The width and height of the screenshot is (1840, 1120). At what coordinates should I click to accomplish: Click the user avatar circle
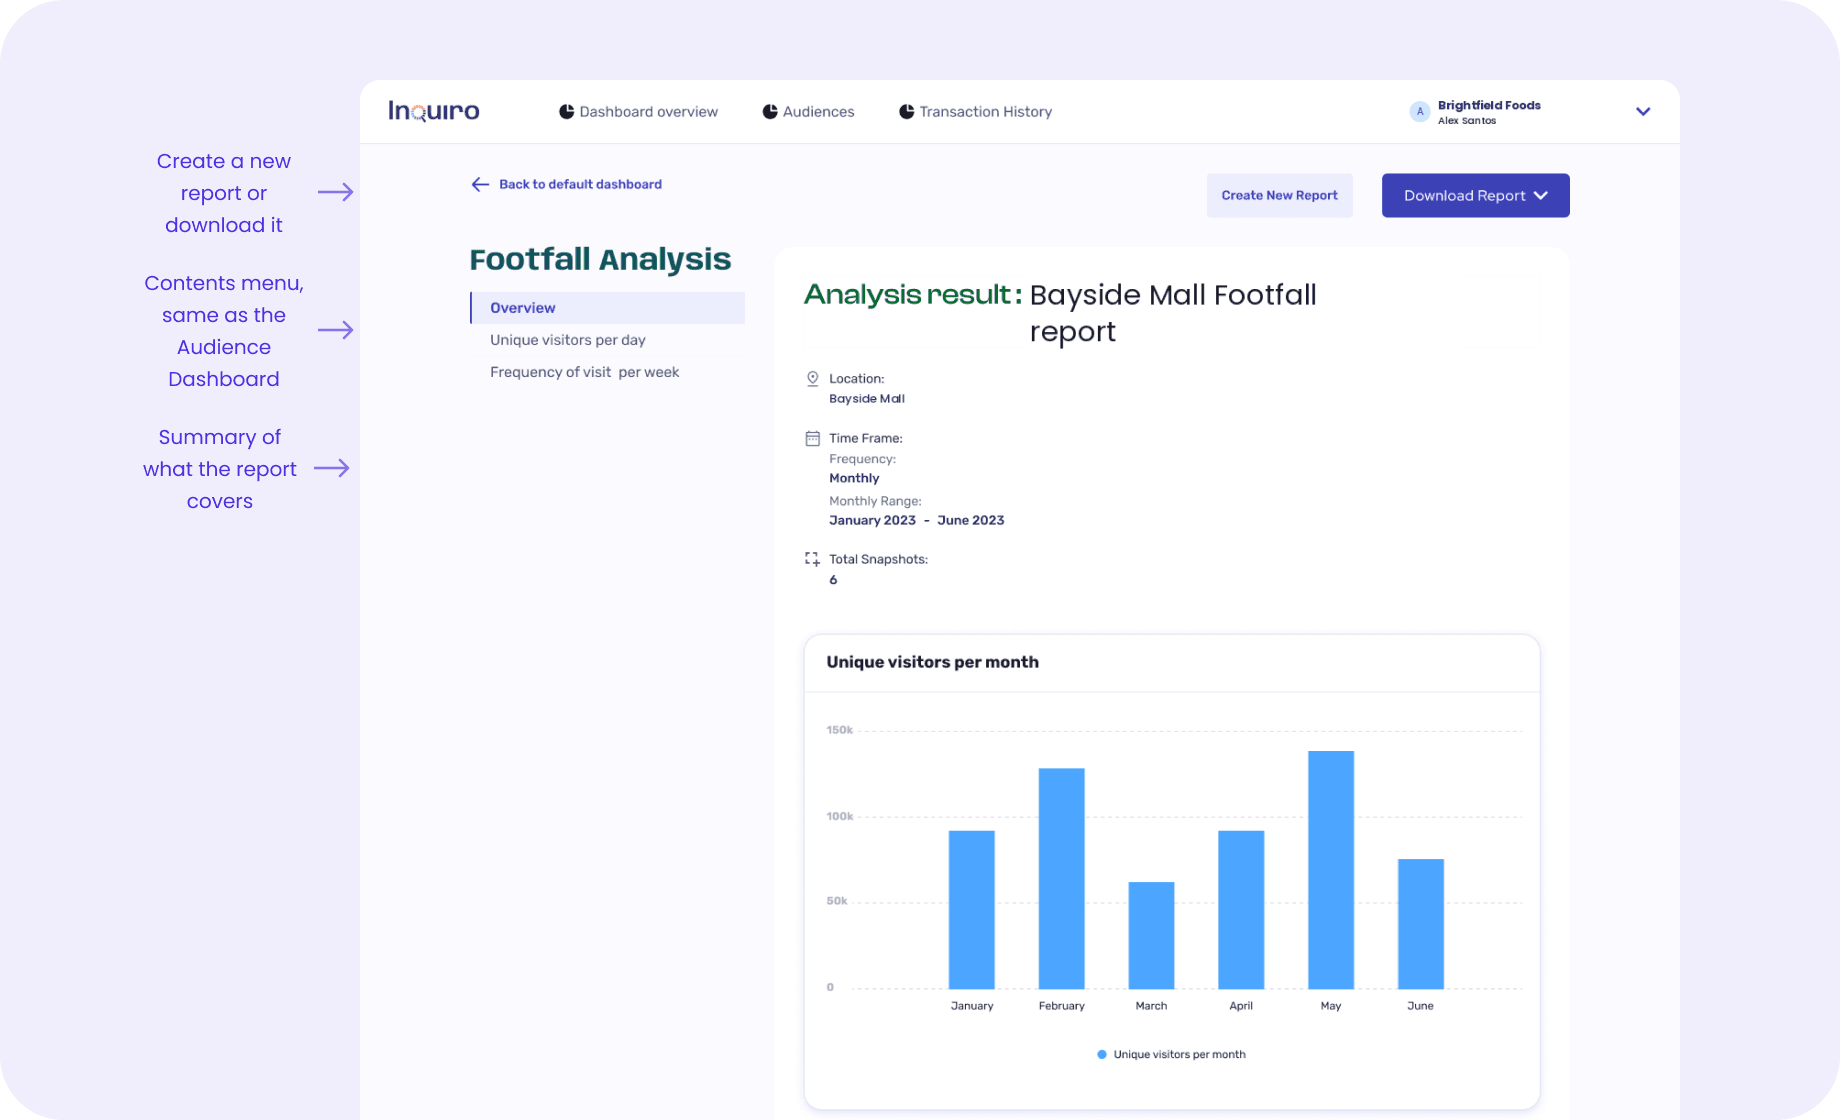[x=1419, y=112]
